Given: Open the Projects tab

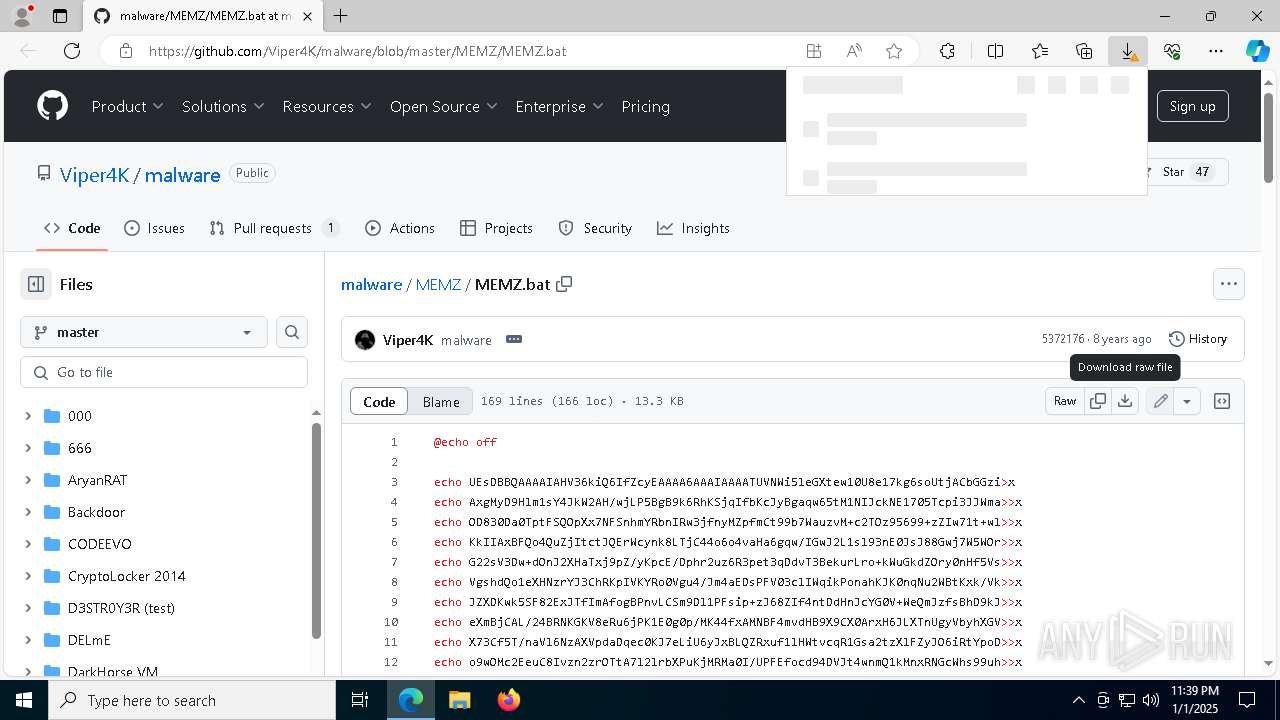Looking at the screenshot, I should 496,228.
